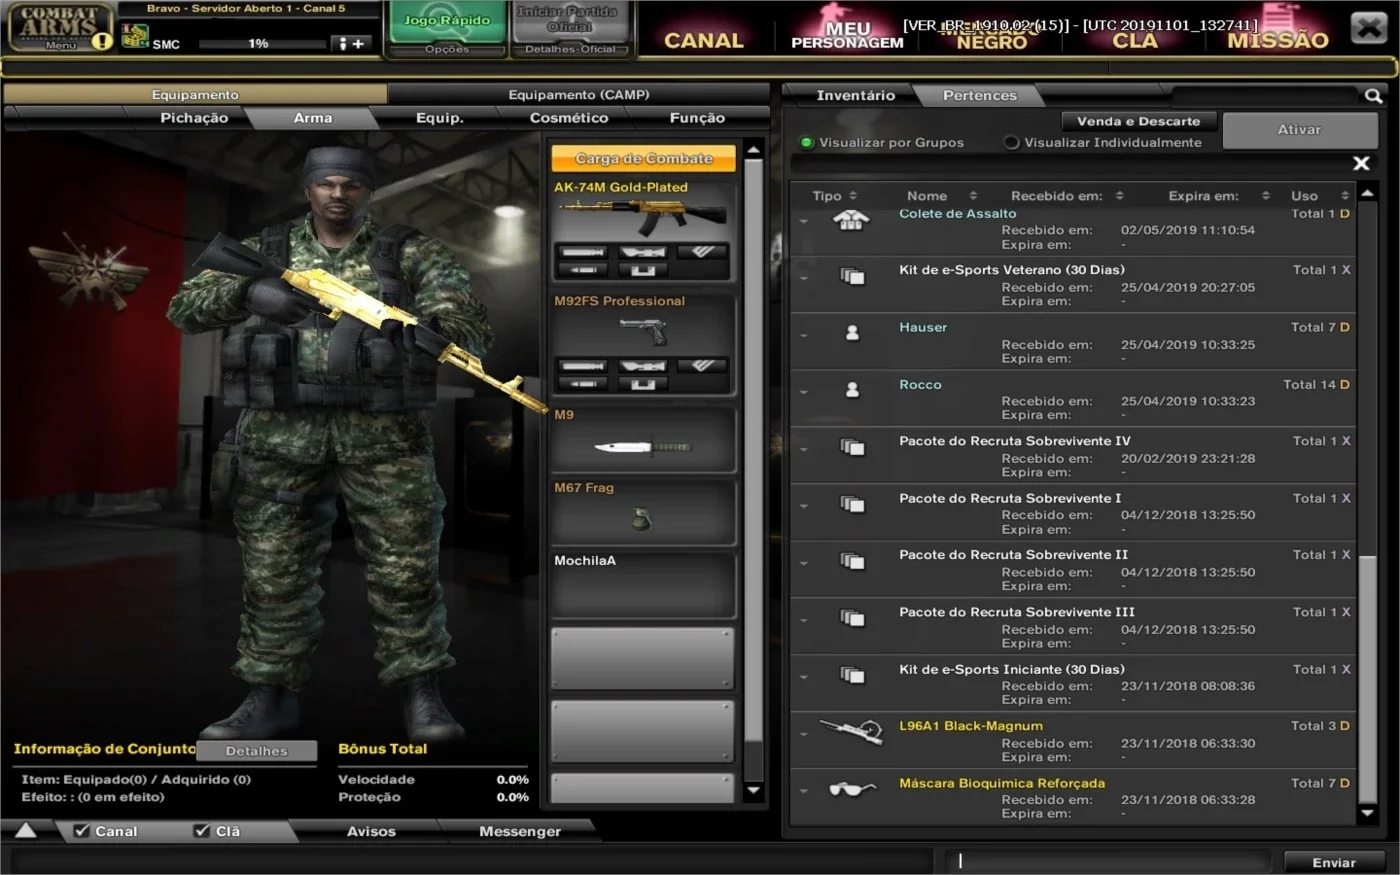Click the Combat Arms Menu logo

pyautogui.click(x=60, y=26)
